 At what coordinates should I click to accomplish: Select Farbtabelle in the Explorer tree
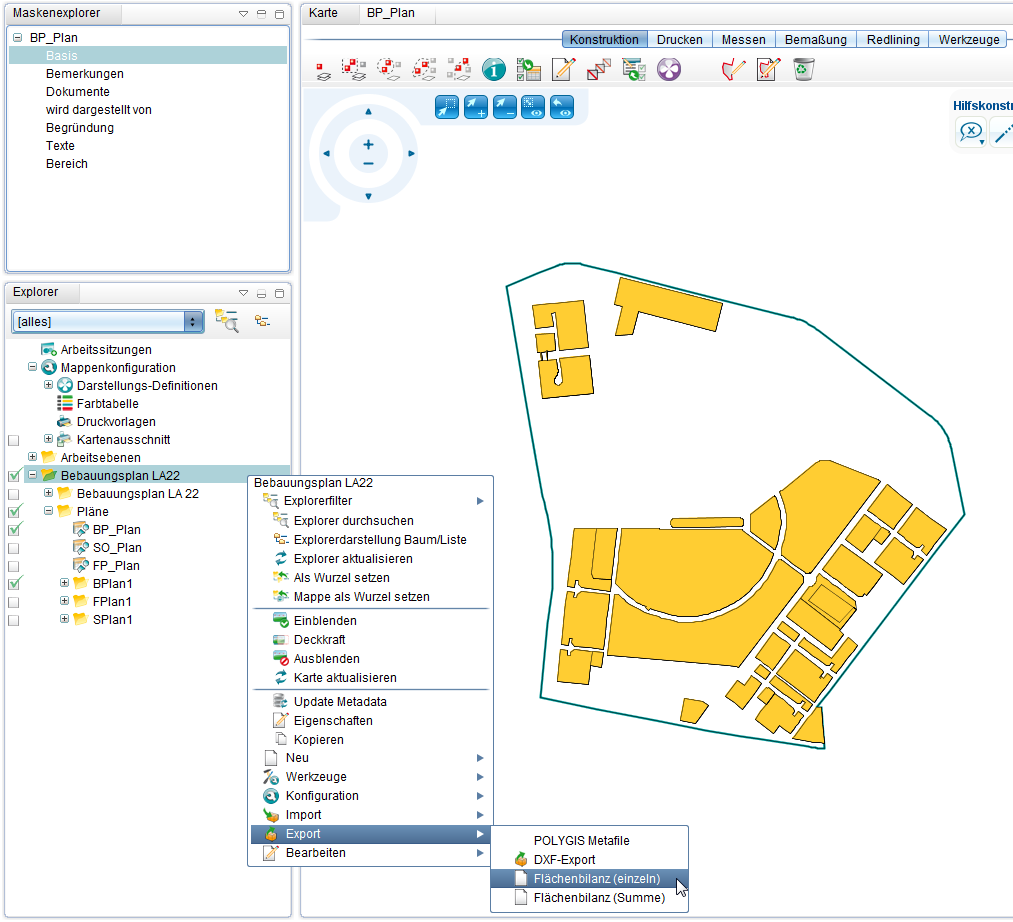[107, 404]
